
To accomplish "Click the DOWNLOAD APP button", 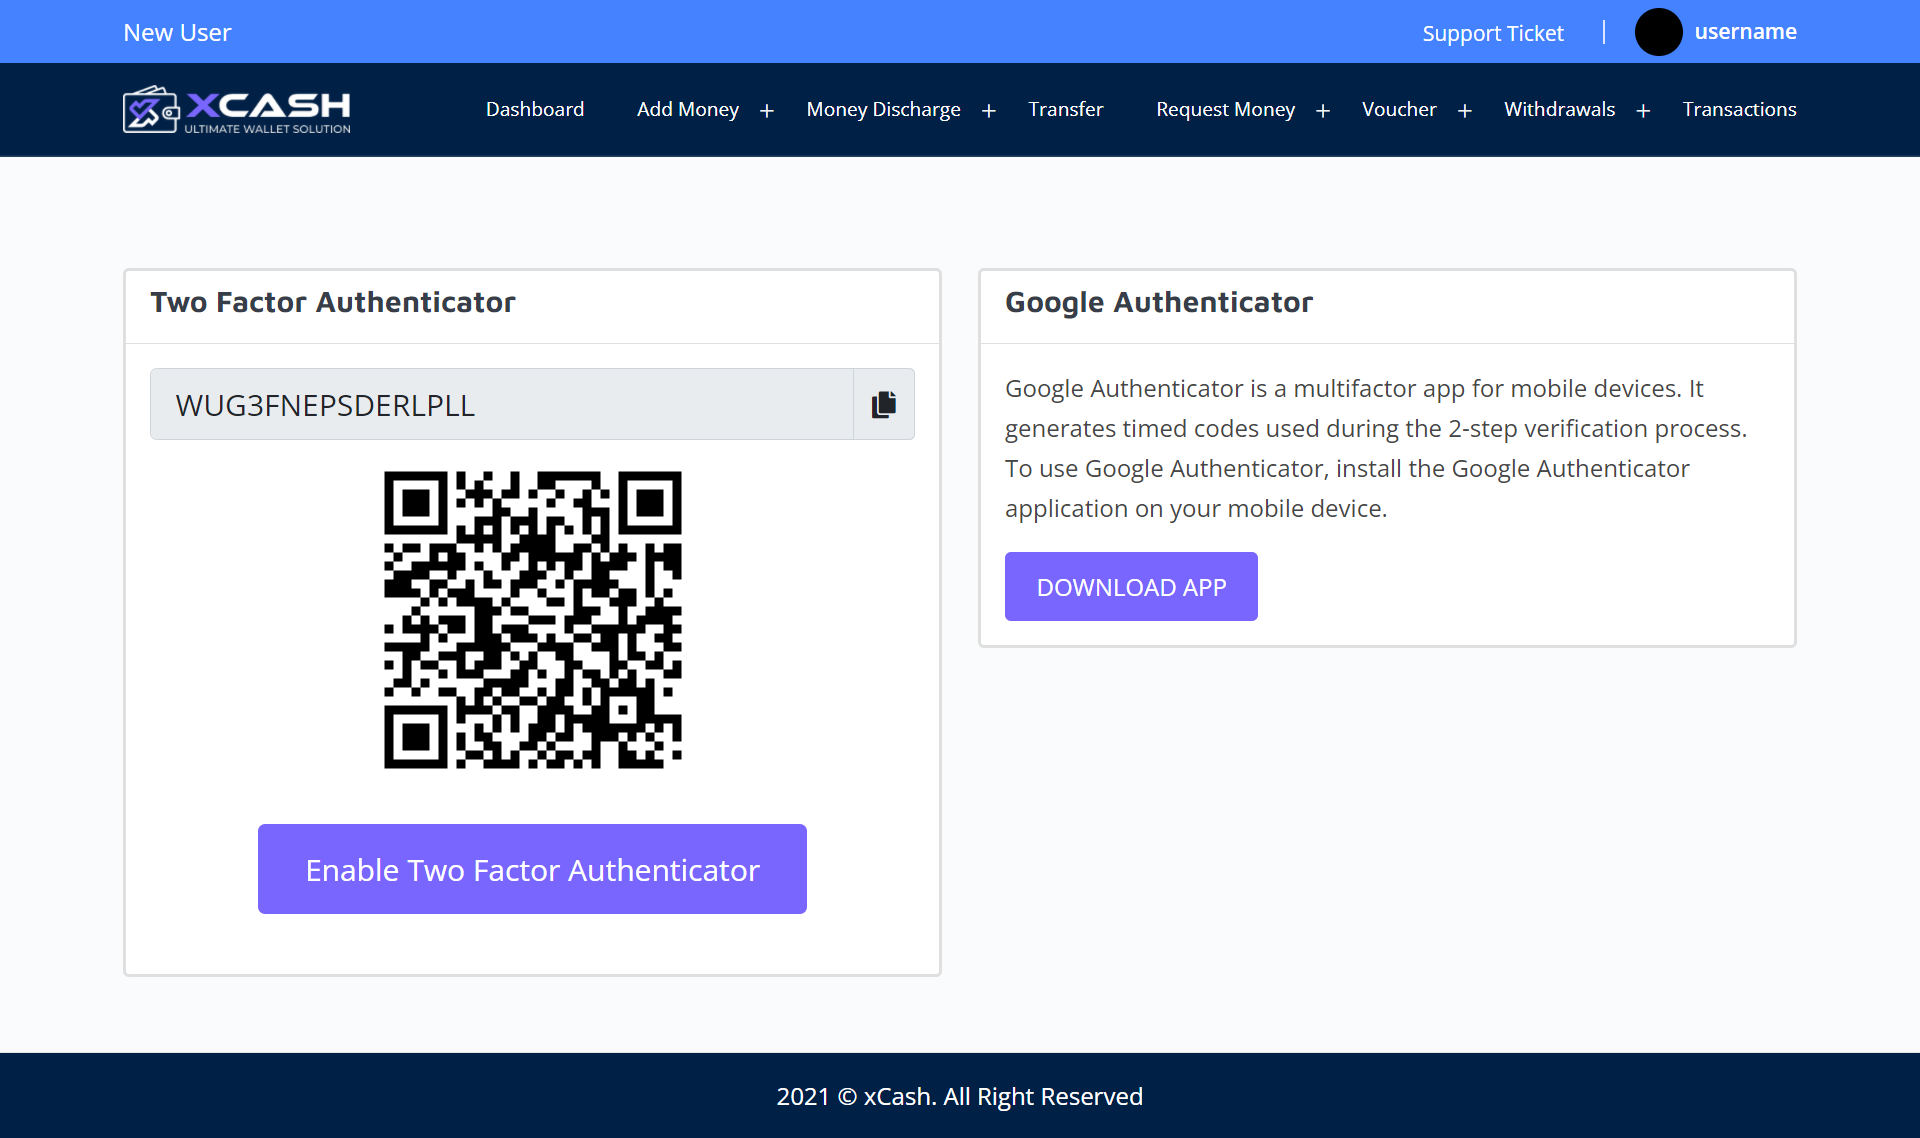I will [1131, 587].
